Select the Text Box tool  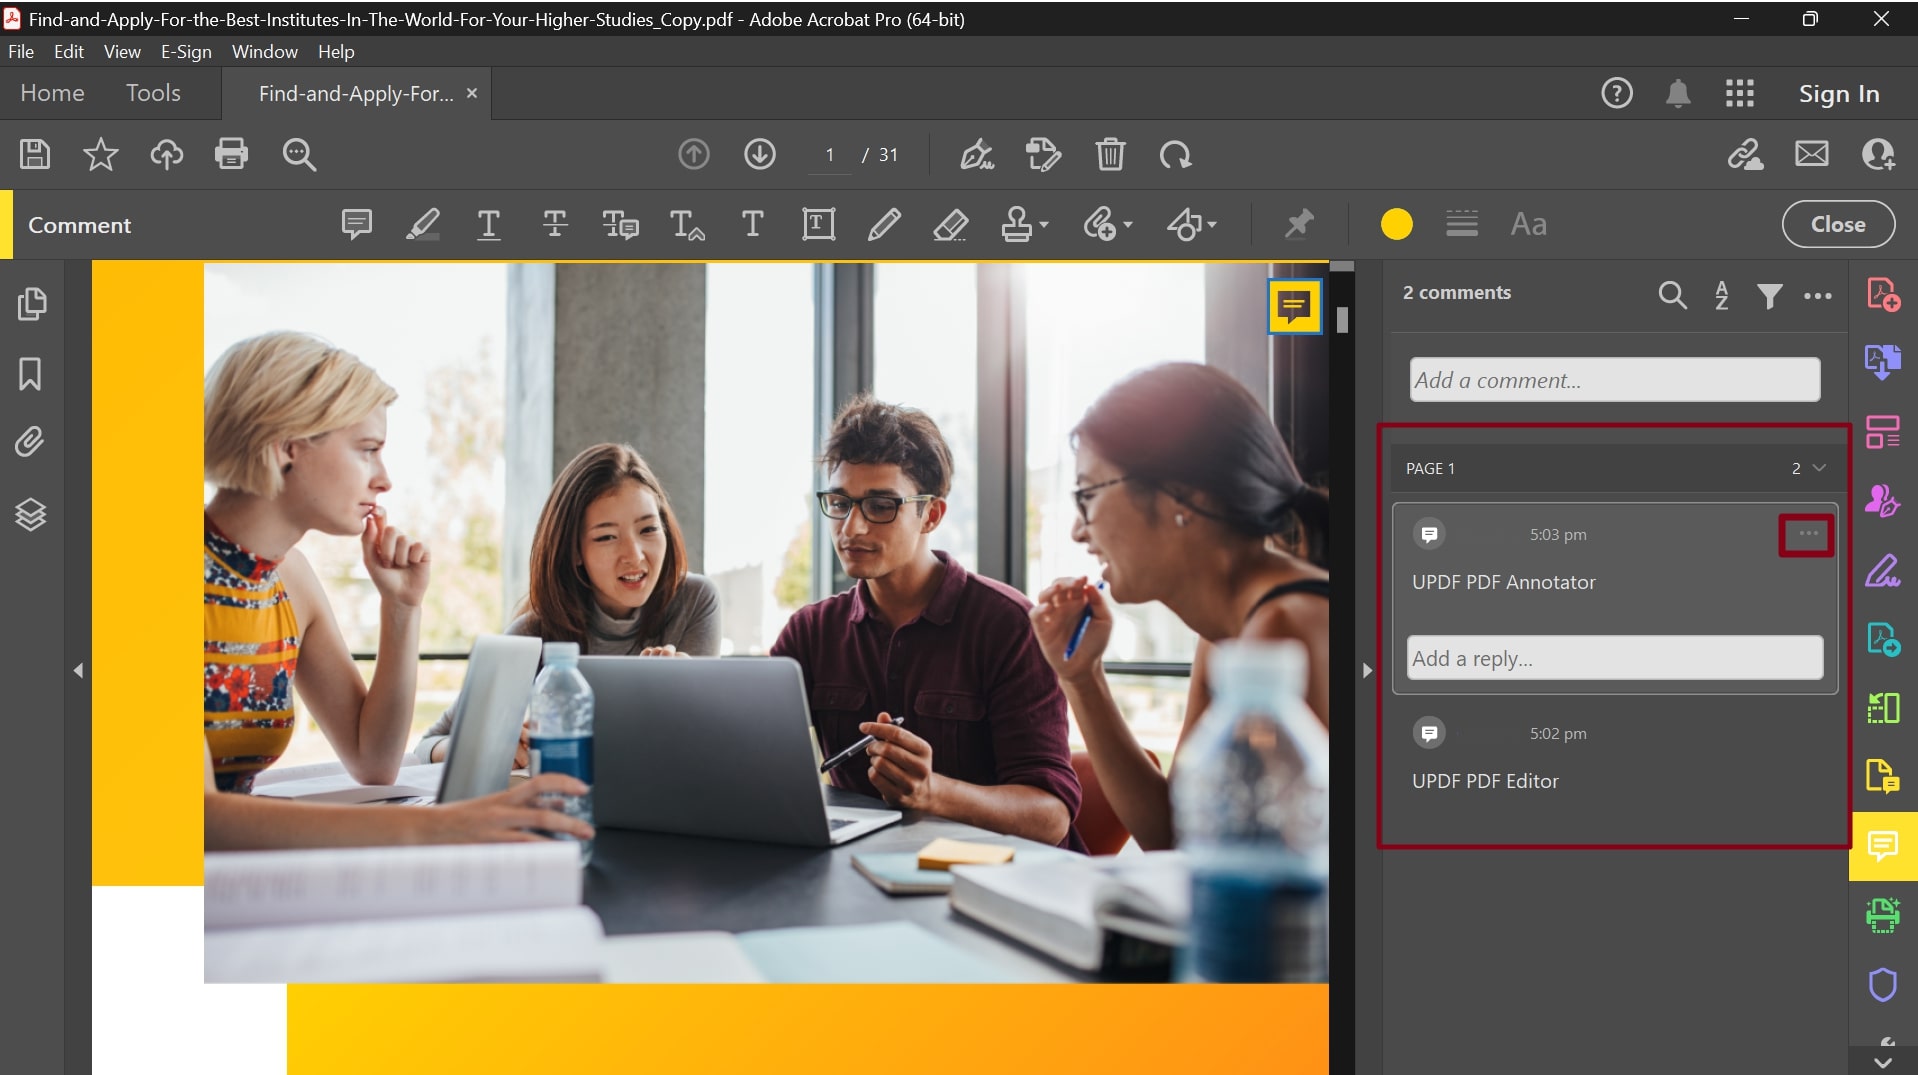[x=818, y=224]
